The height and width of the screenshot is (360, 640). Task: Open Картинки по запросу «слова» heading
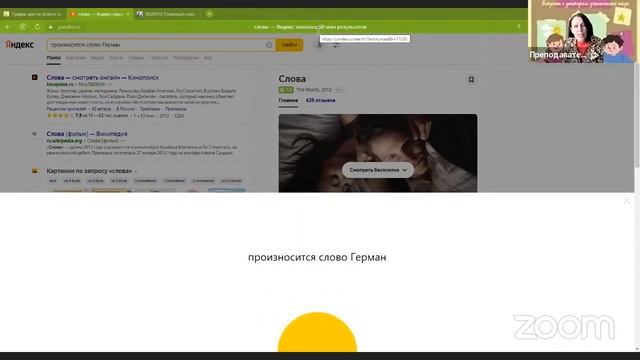(89, 171)
